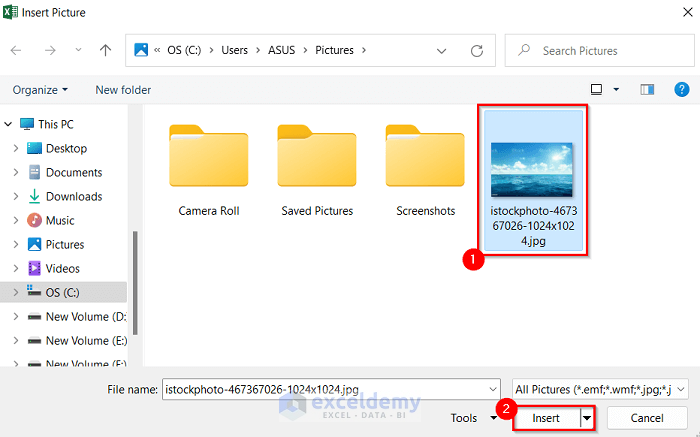Image resolution: width=700 pixels, height=437 pixels.
Task: Expand the Pictures tree node
Action: [16, 245]
